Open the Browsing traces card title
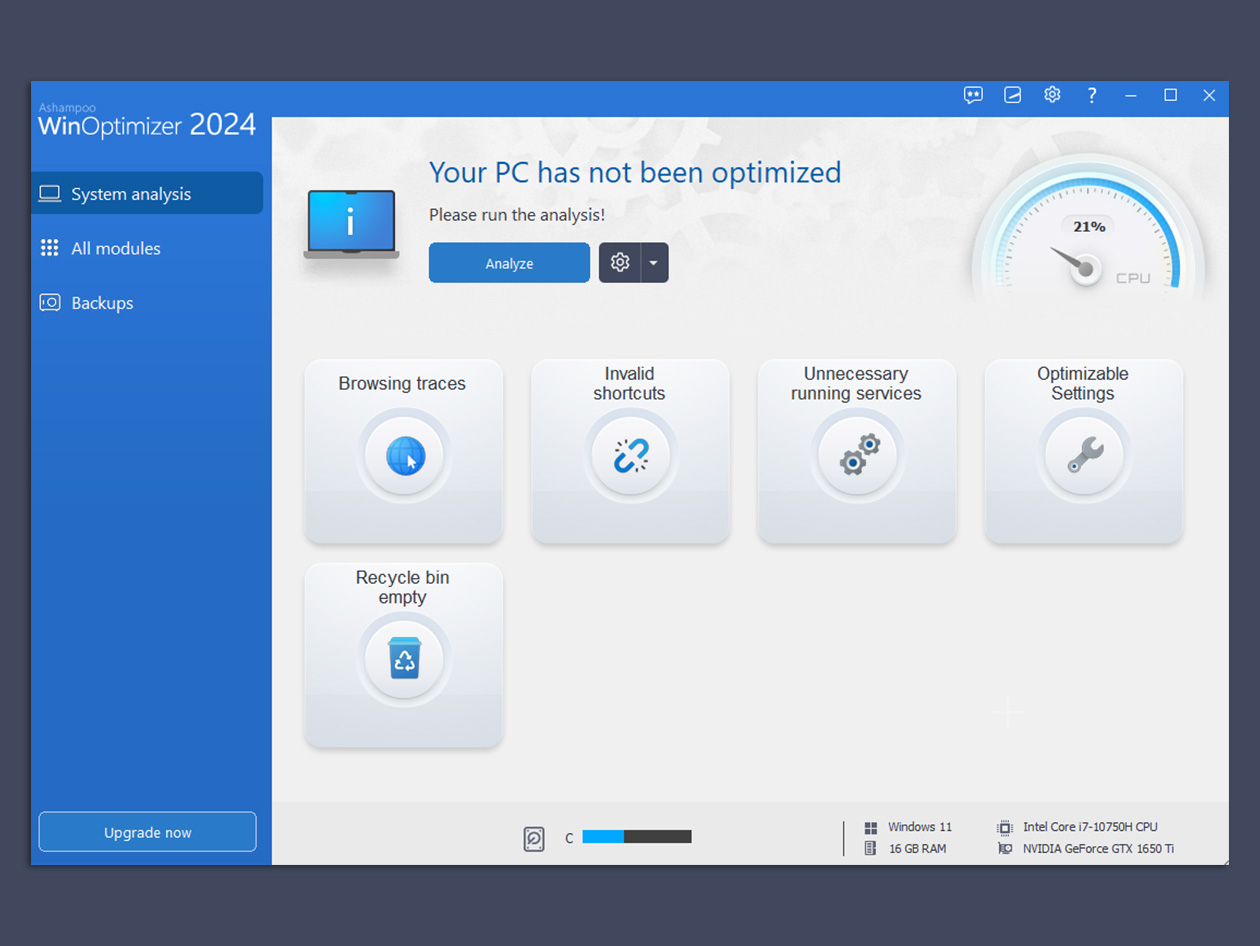 402,384
